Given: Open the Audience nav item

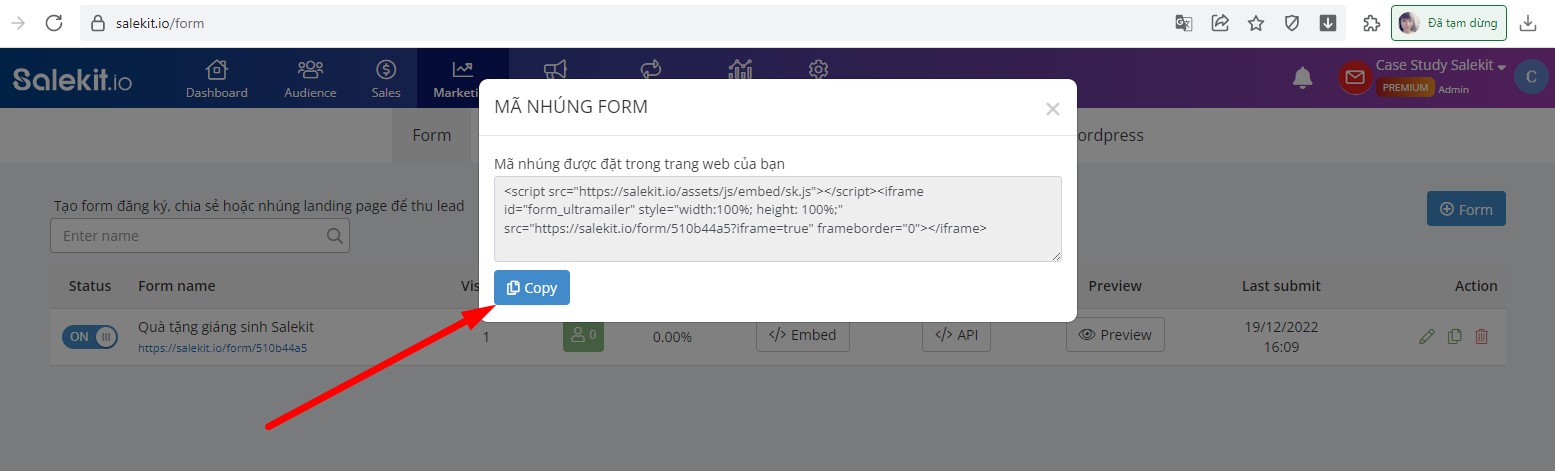Looking at the screenshot, I should (310, 79).
